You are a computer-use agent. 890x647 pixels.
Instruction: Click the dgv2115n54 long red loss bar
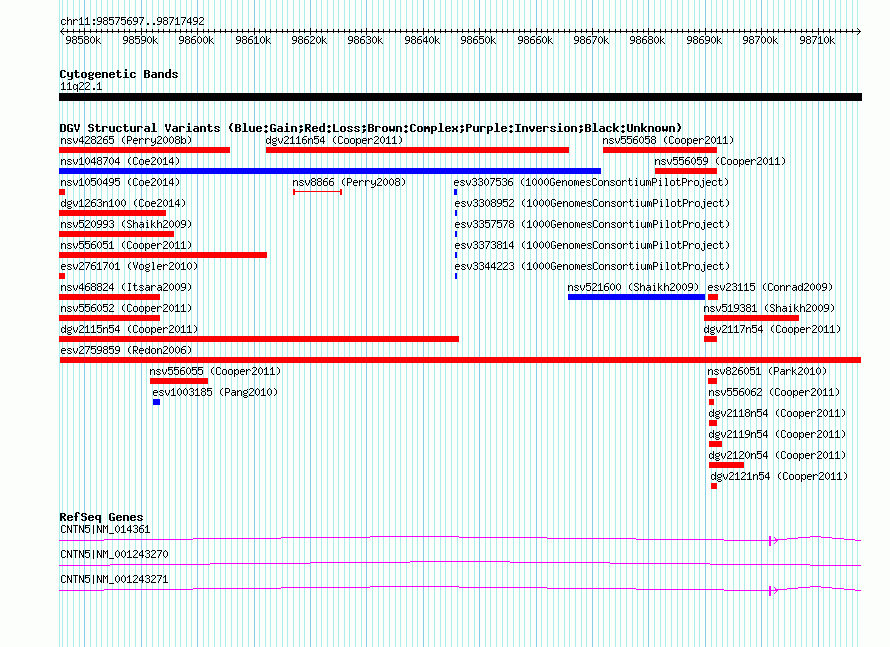259,339
